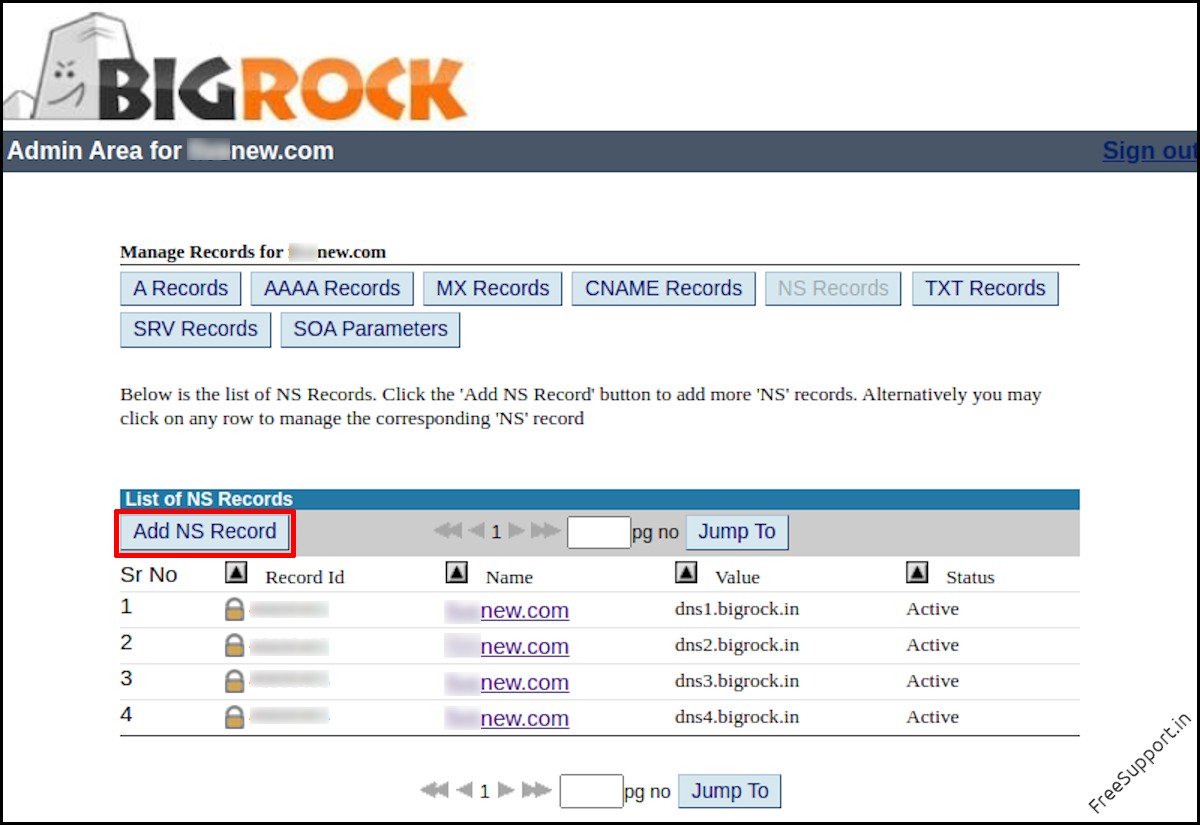Sort by Record Id arrow icon
The height and width of the screenshot is (825, 1200).
236,572
